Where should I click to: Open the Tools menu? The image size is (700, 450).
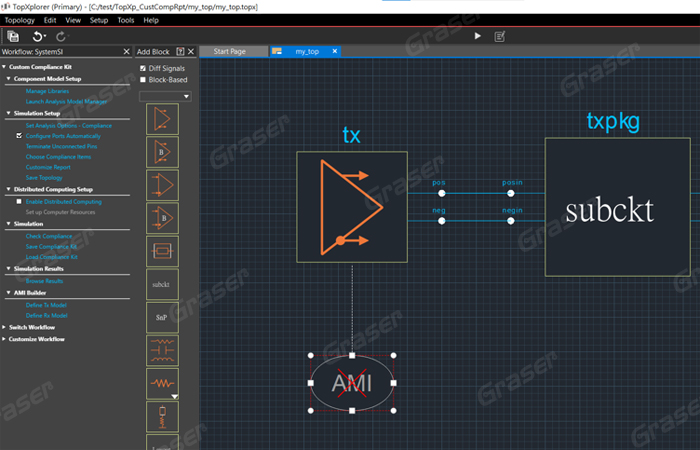126,20
